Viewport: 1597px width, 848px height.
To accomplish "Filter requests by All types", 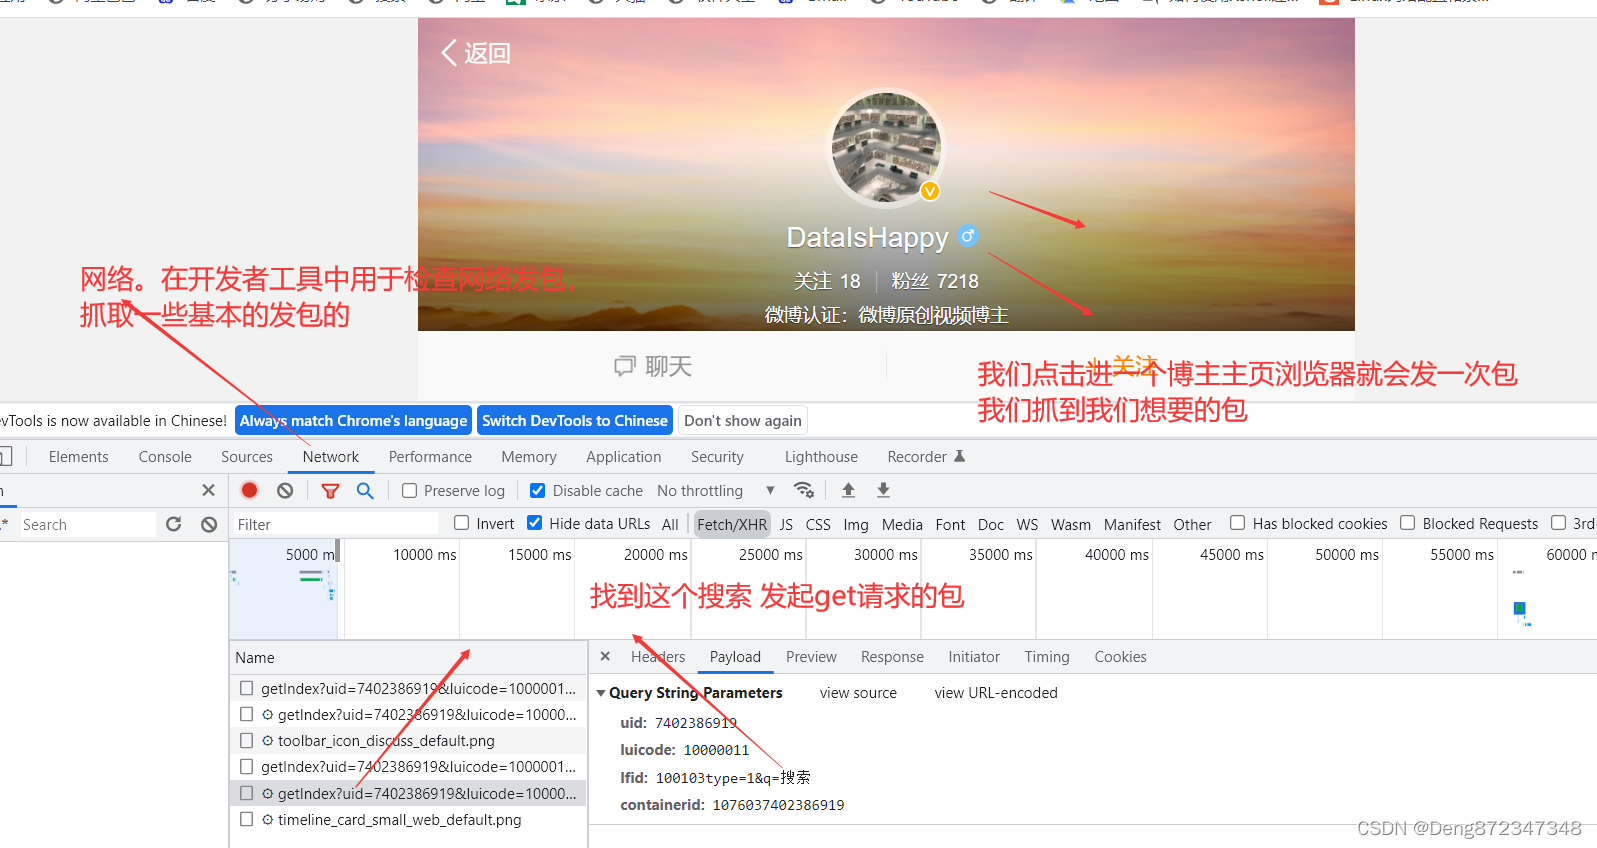I will [x=670, y=524].
